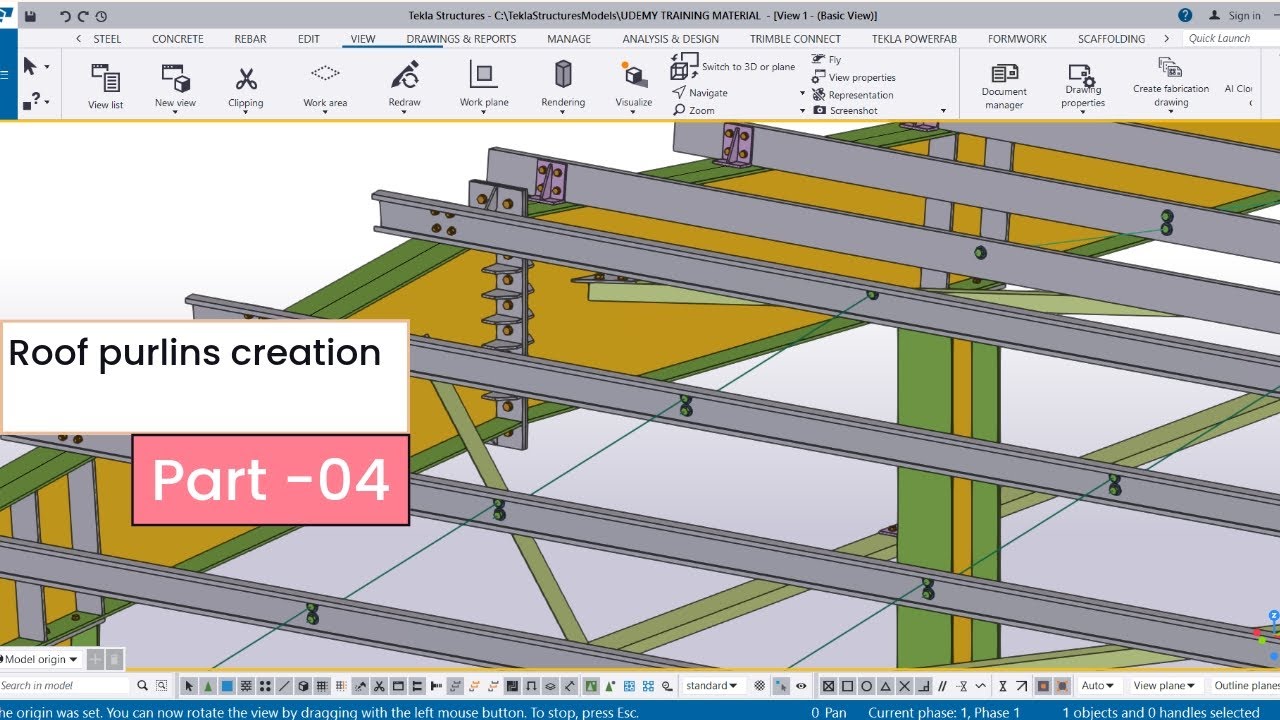This screenshot has height=720, width=1280.
Task: Open the Work plane tool
Action: pos(484,86)
